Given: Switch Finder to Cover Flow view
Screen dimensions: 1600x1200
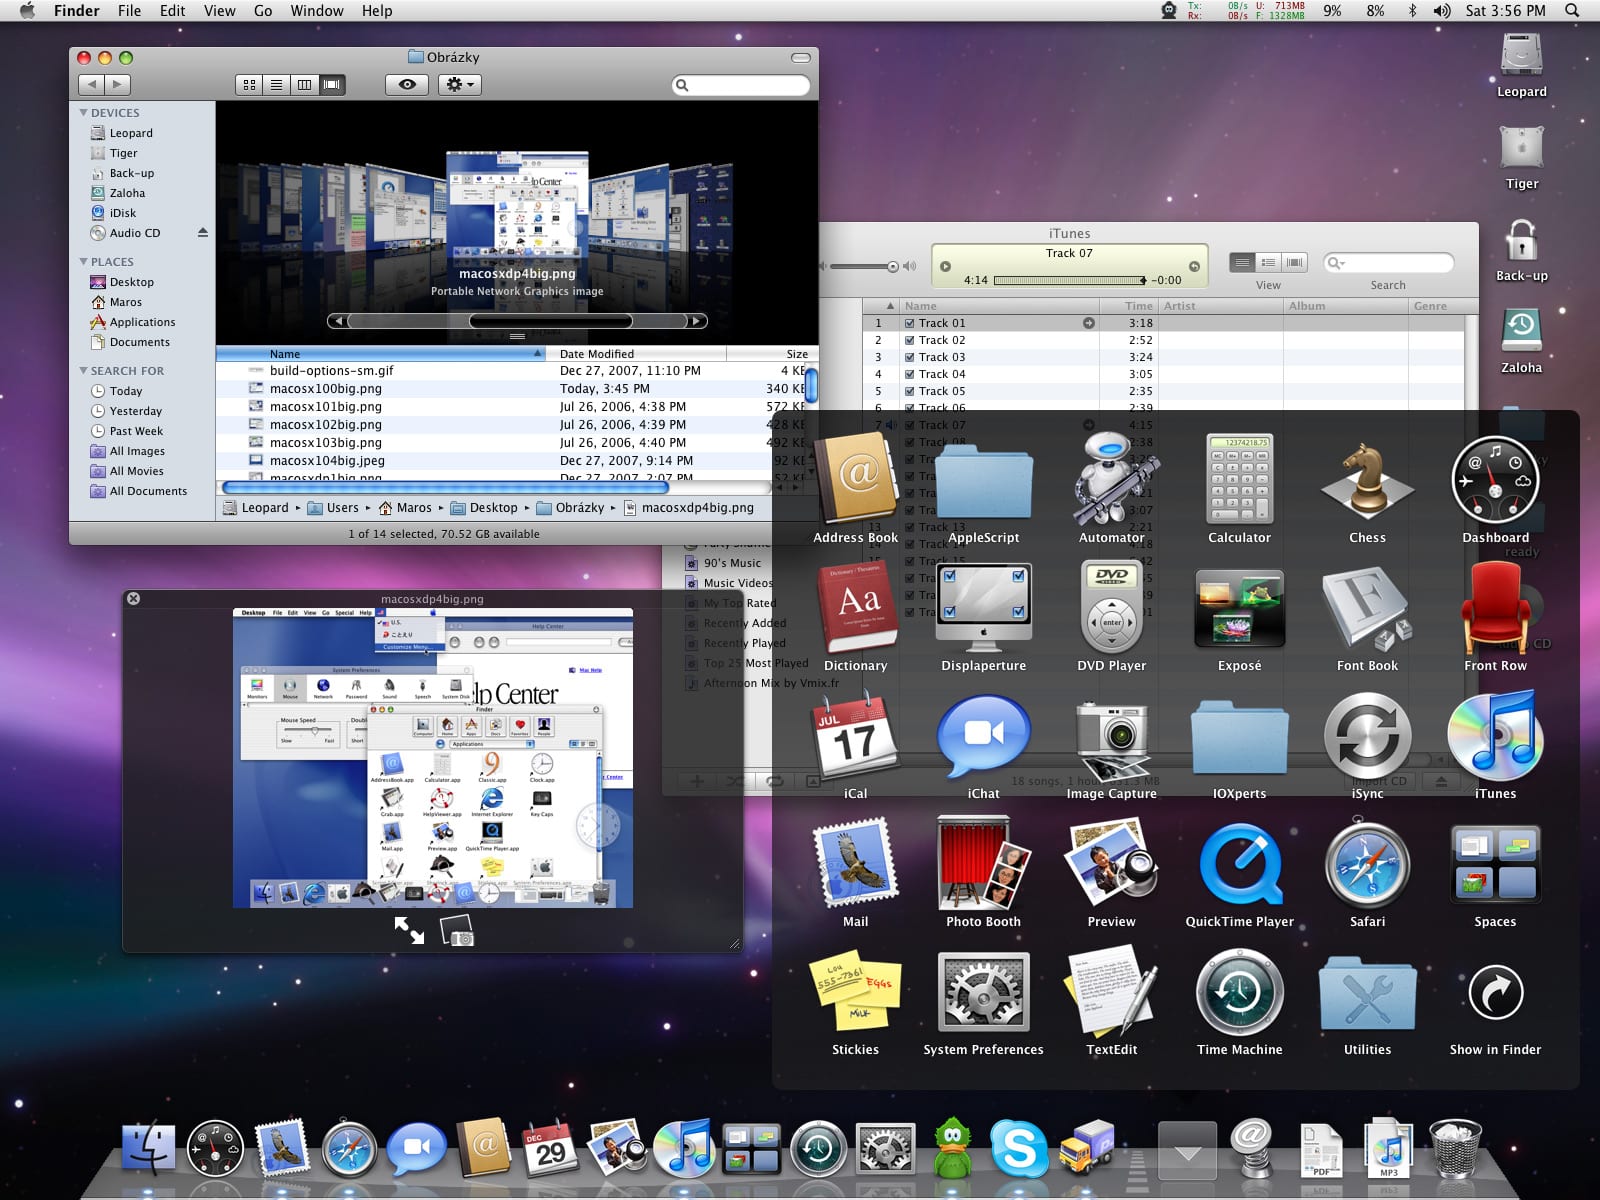Looking at the screenshot, I should point(331,85).
